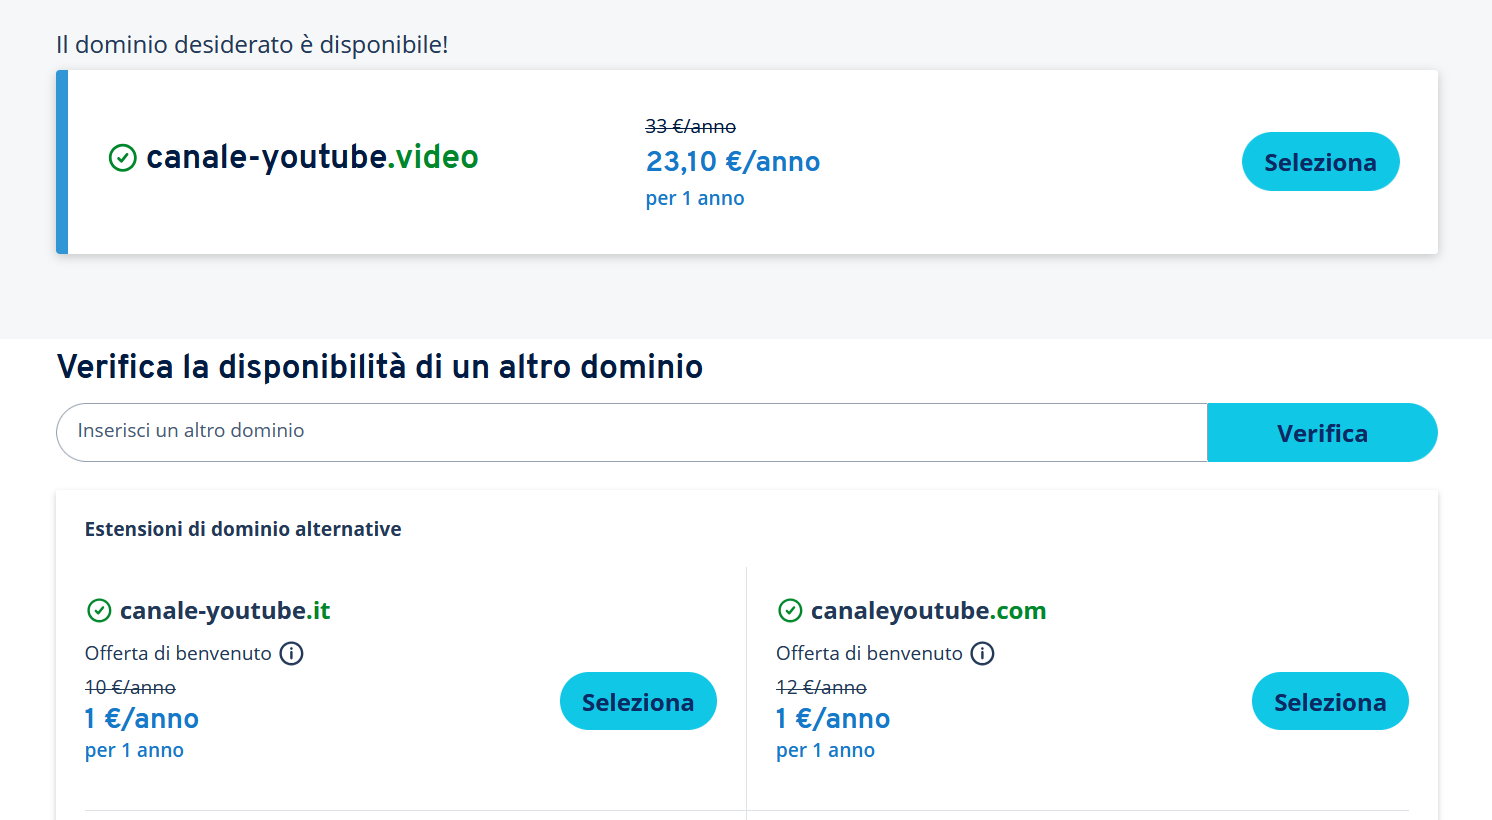Click the struck-through 12 €/anno price
Screen dimensions: 1492x820
click(x=821, y=687)
